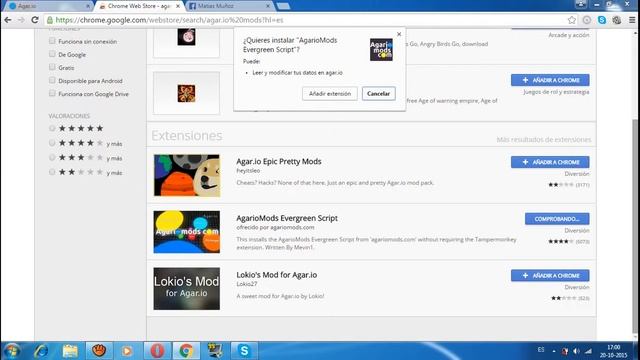Open a new browser tab
Image resolution: width=640 pixels, height=360 pixels.
283,6
